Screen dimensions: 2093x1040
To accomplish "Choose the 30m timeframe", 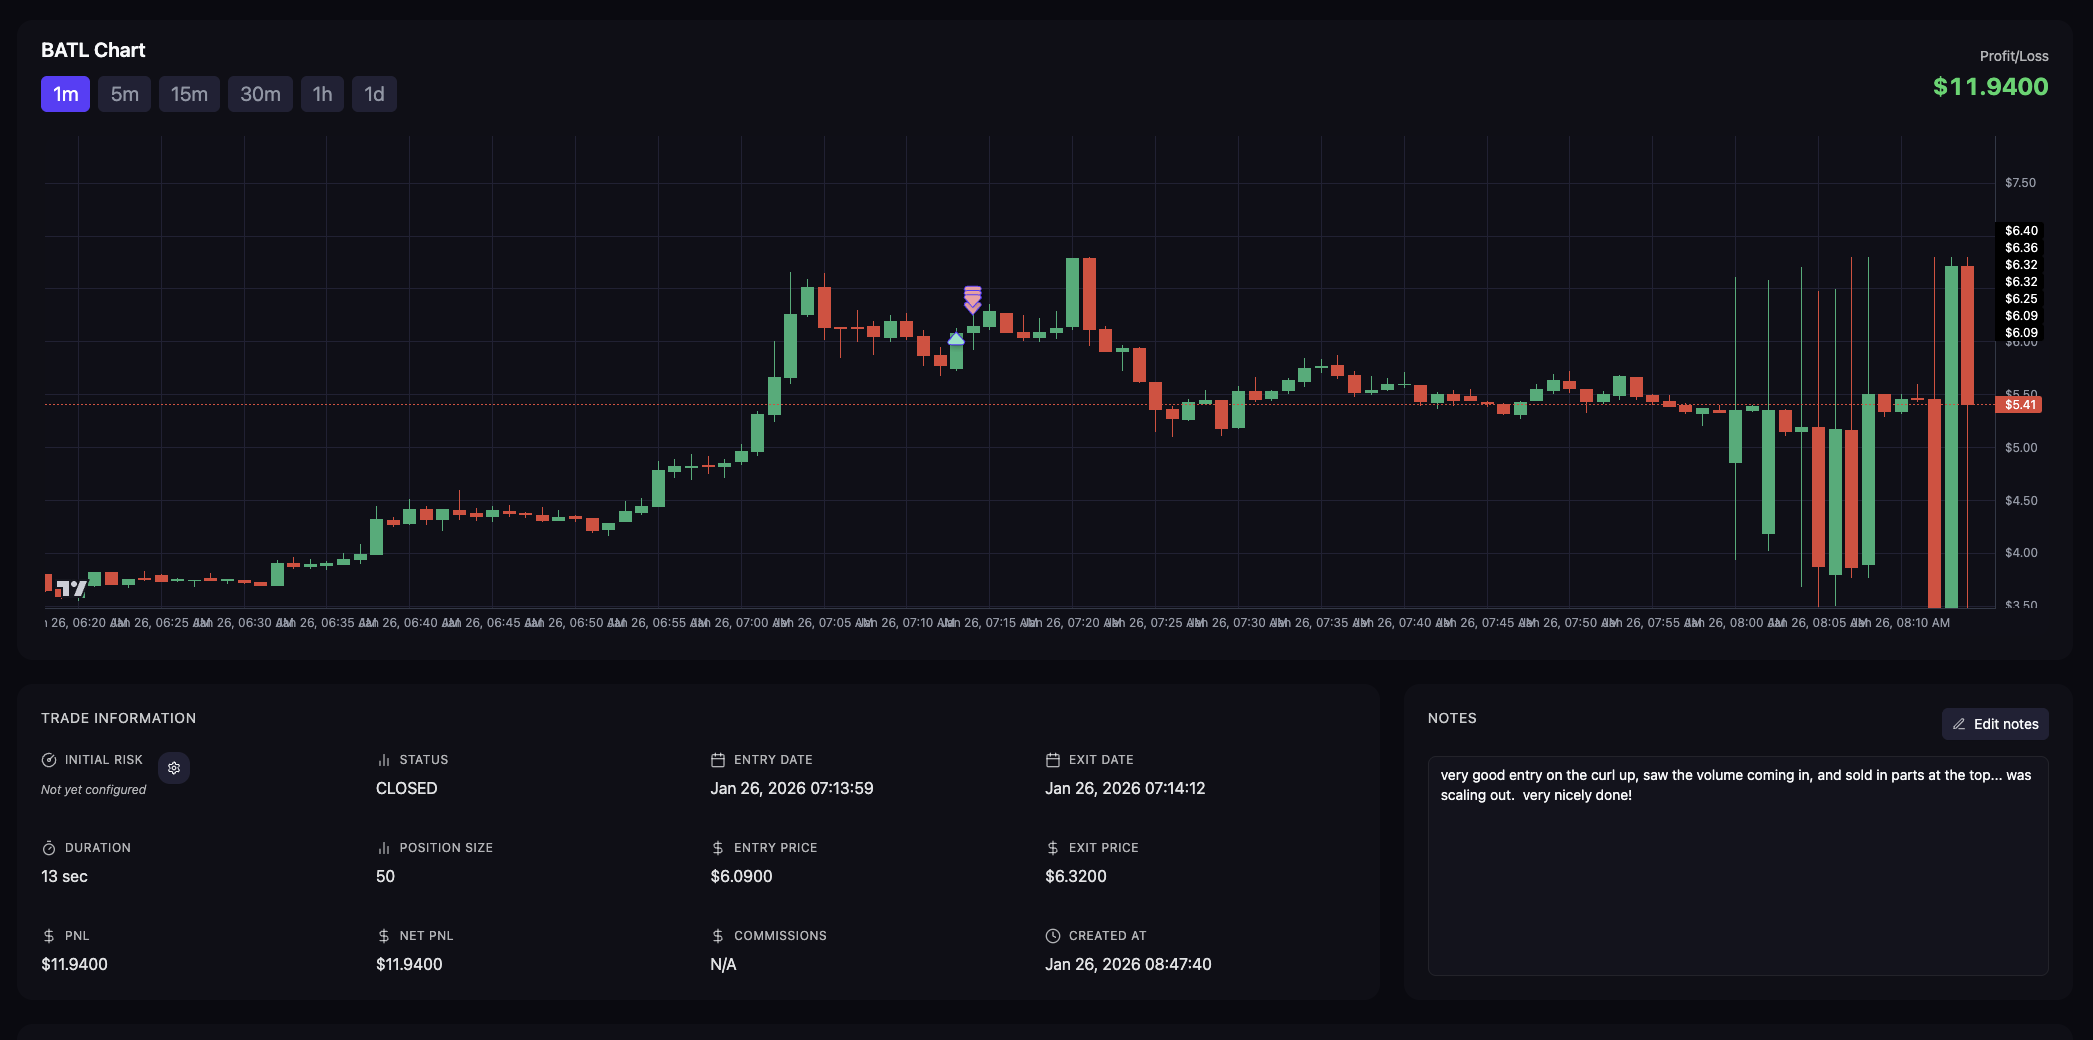I will [260, 94].
